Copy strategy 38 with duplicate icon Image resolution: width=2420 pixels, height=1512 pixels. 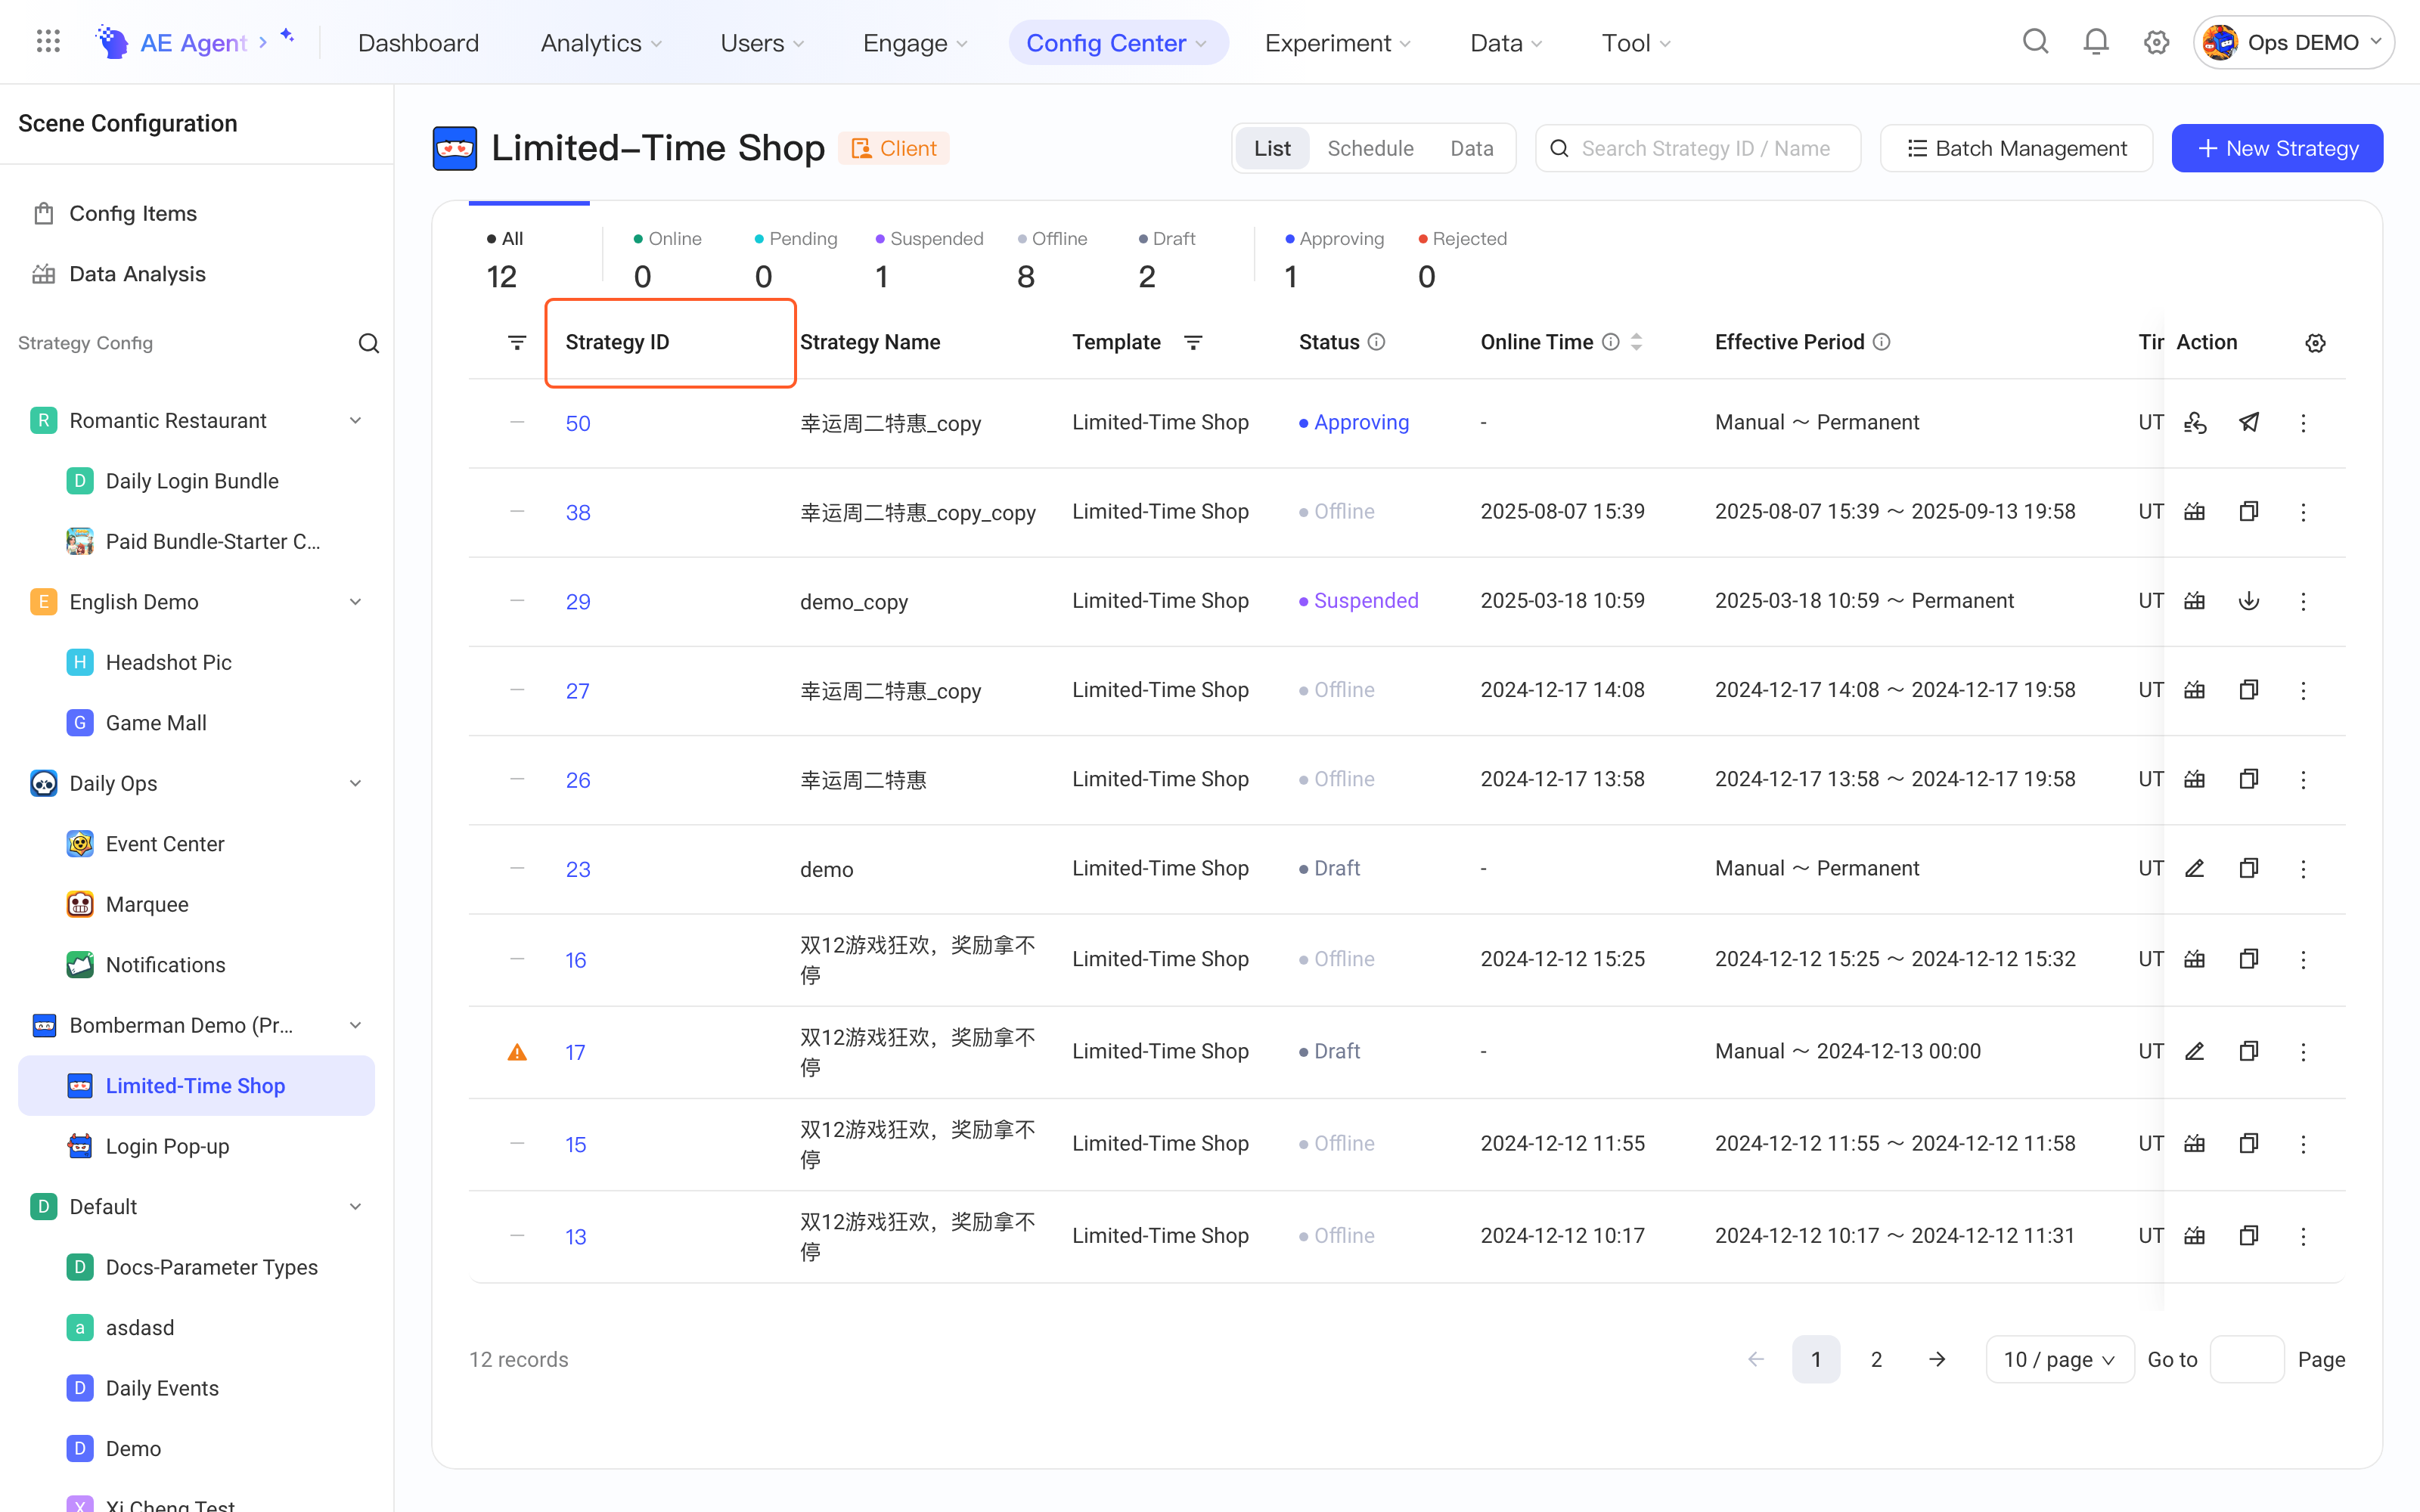pyautogui.click(x=2249, y=511)
